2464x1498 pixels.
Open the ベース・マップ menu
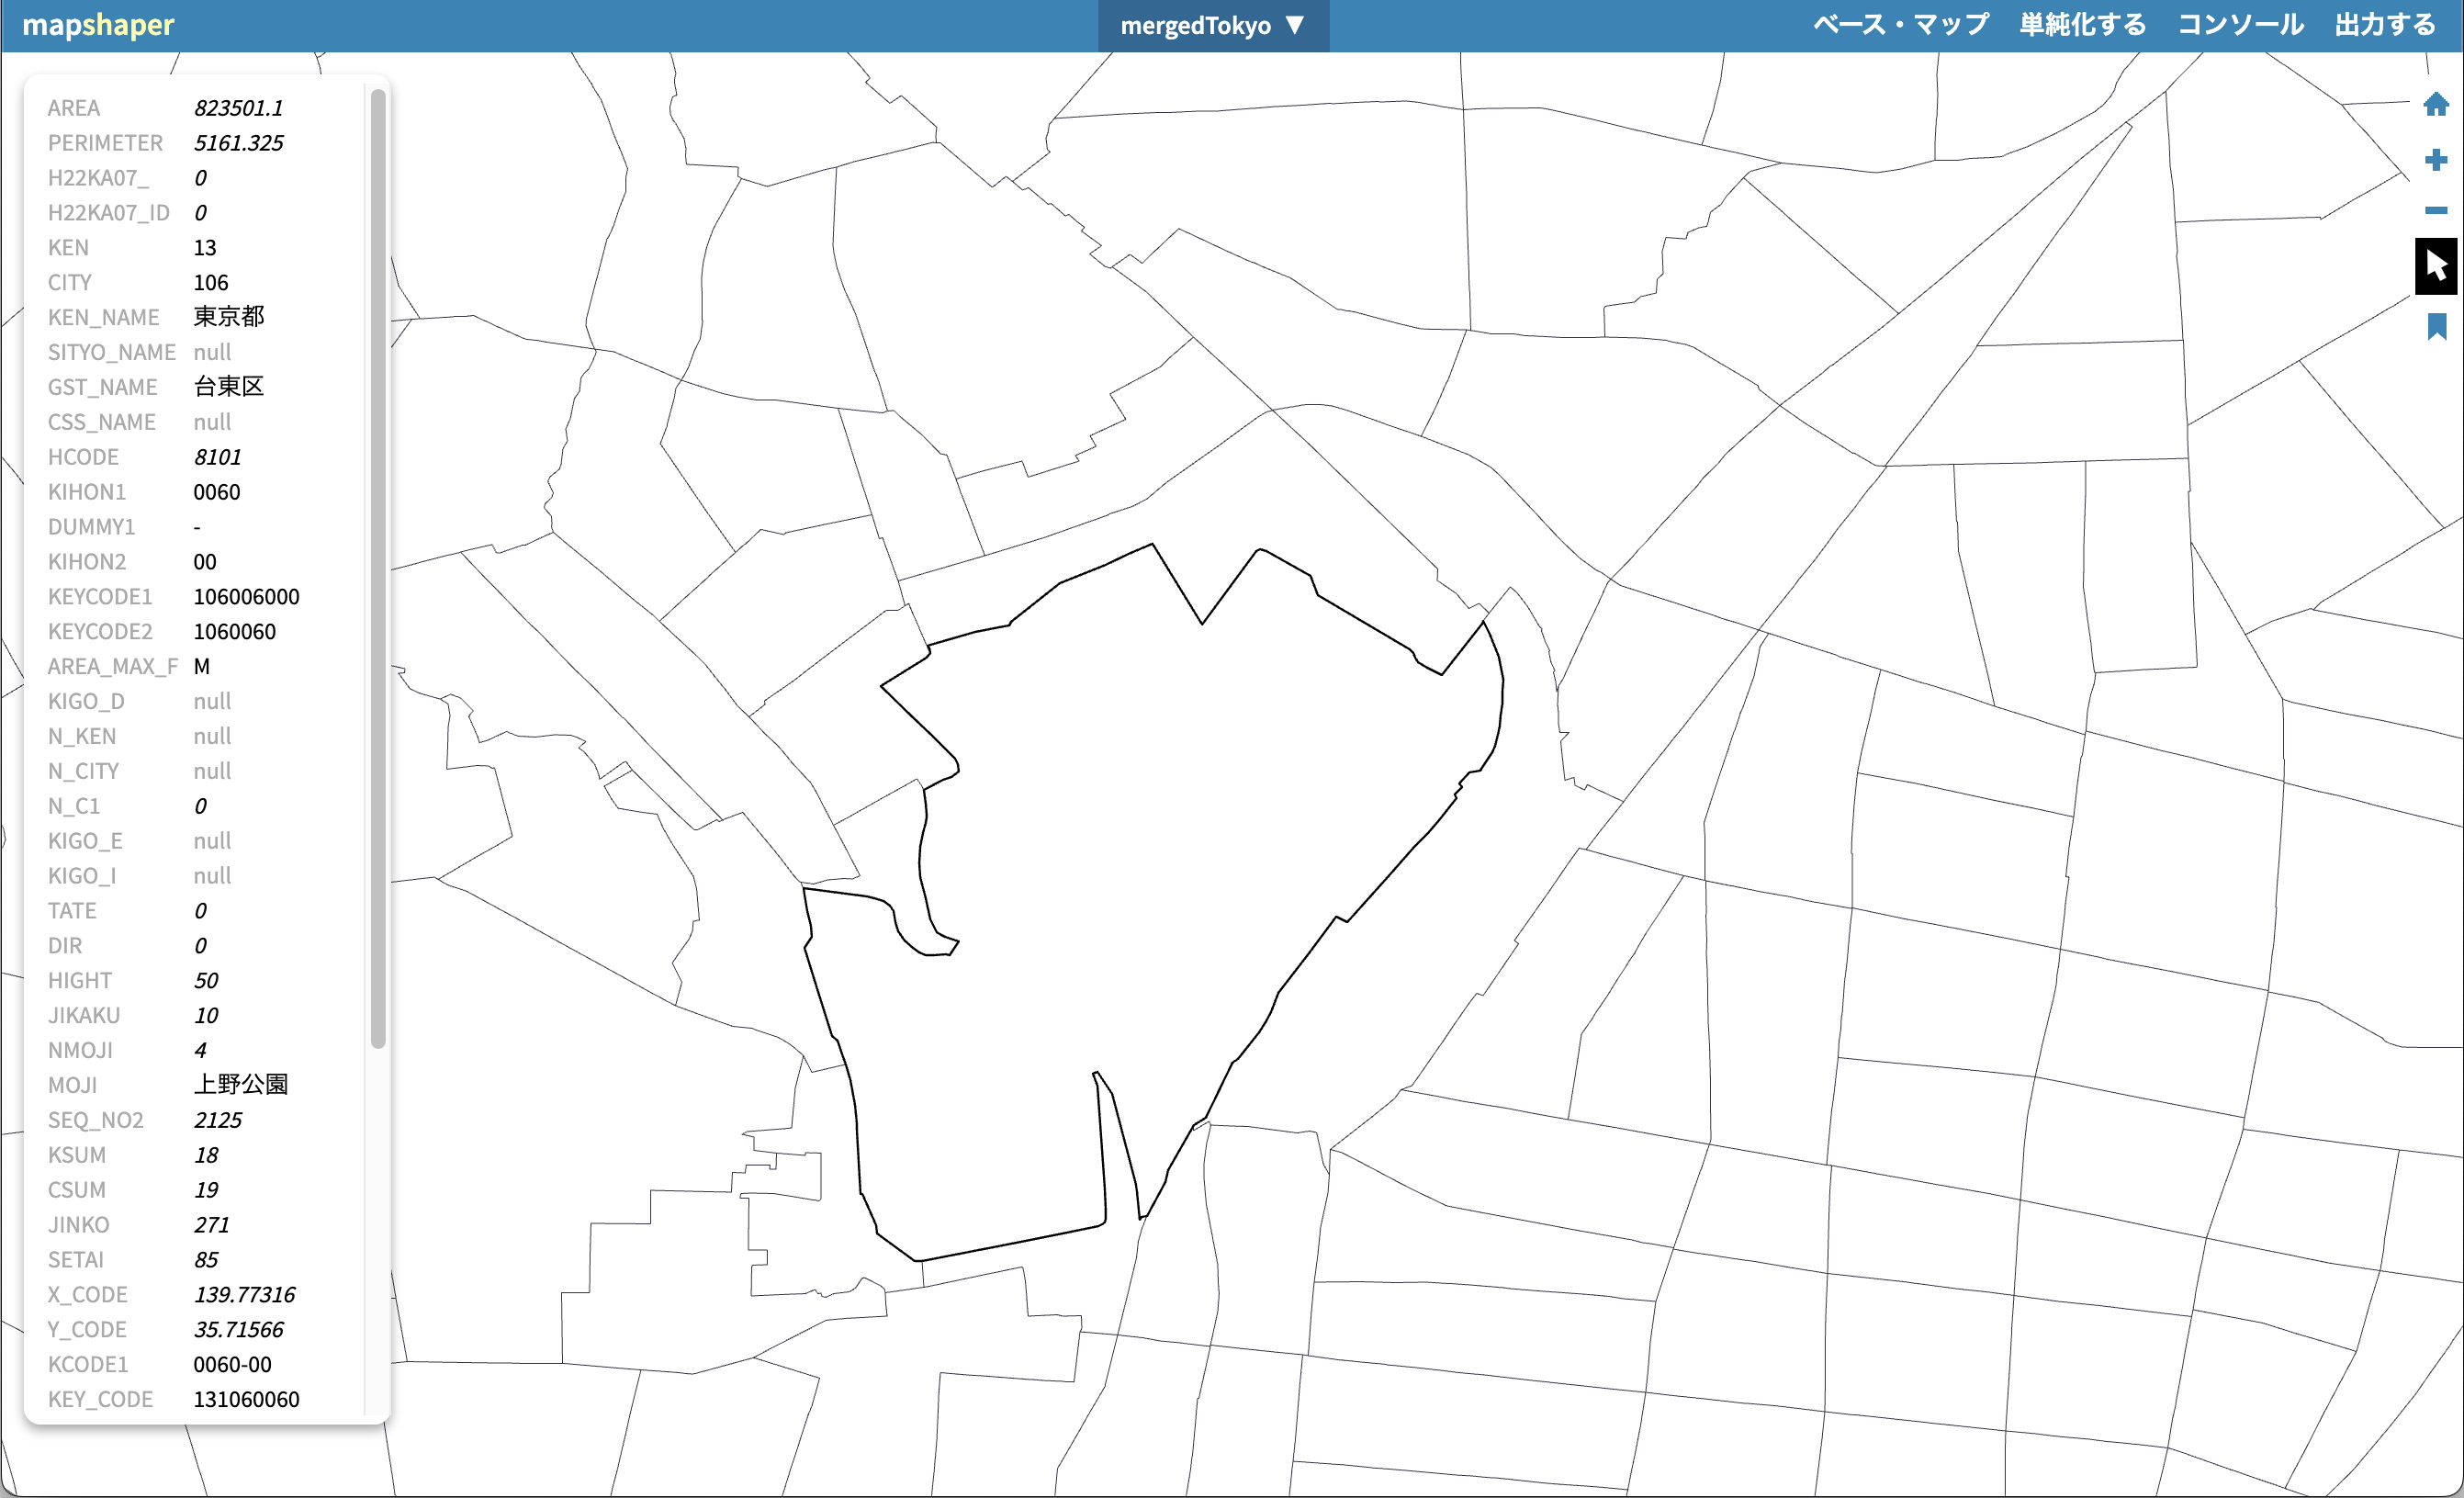pos(1900,25)
